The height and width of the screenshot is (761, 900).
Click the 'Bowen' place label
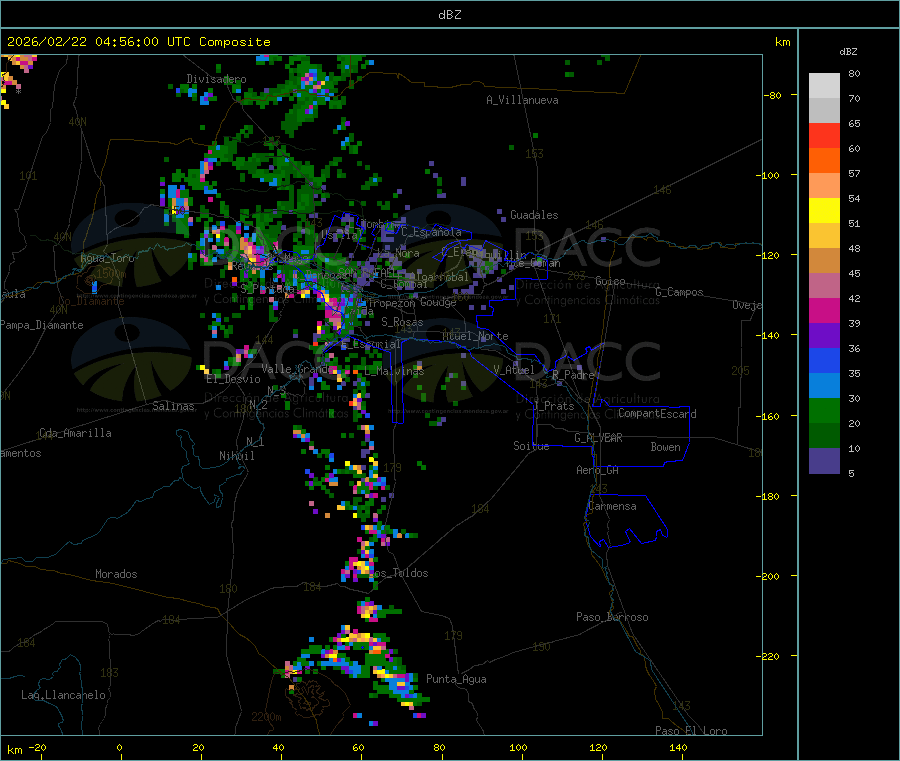(666, 447)
